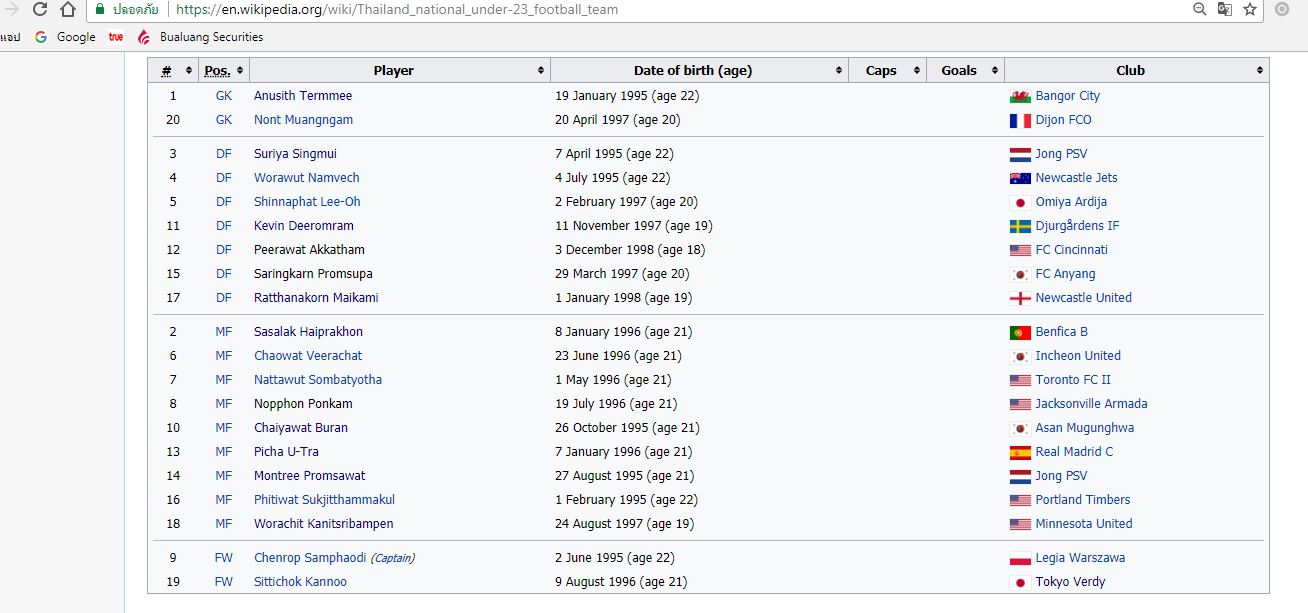Click the secure padlock icon in address bar

[99, 9]
